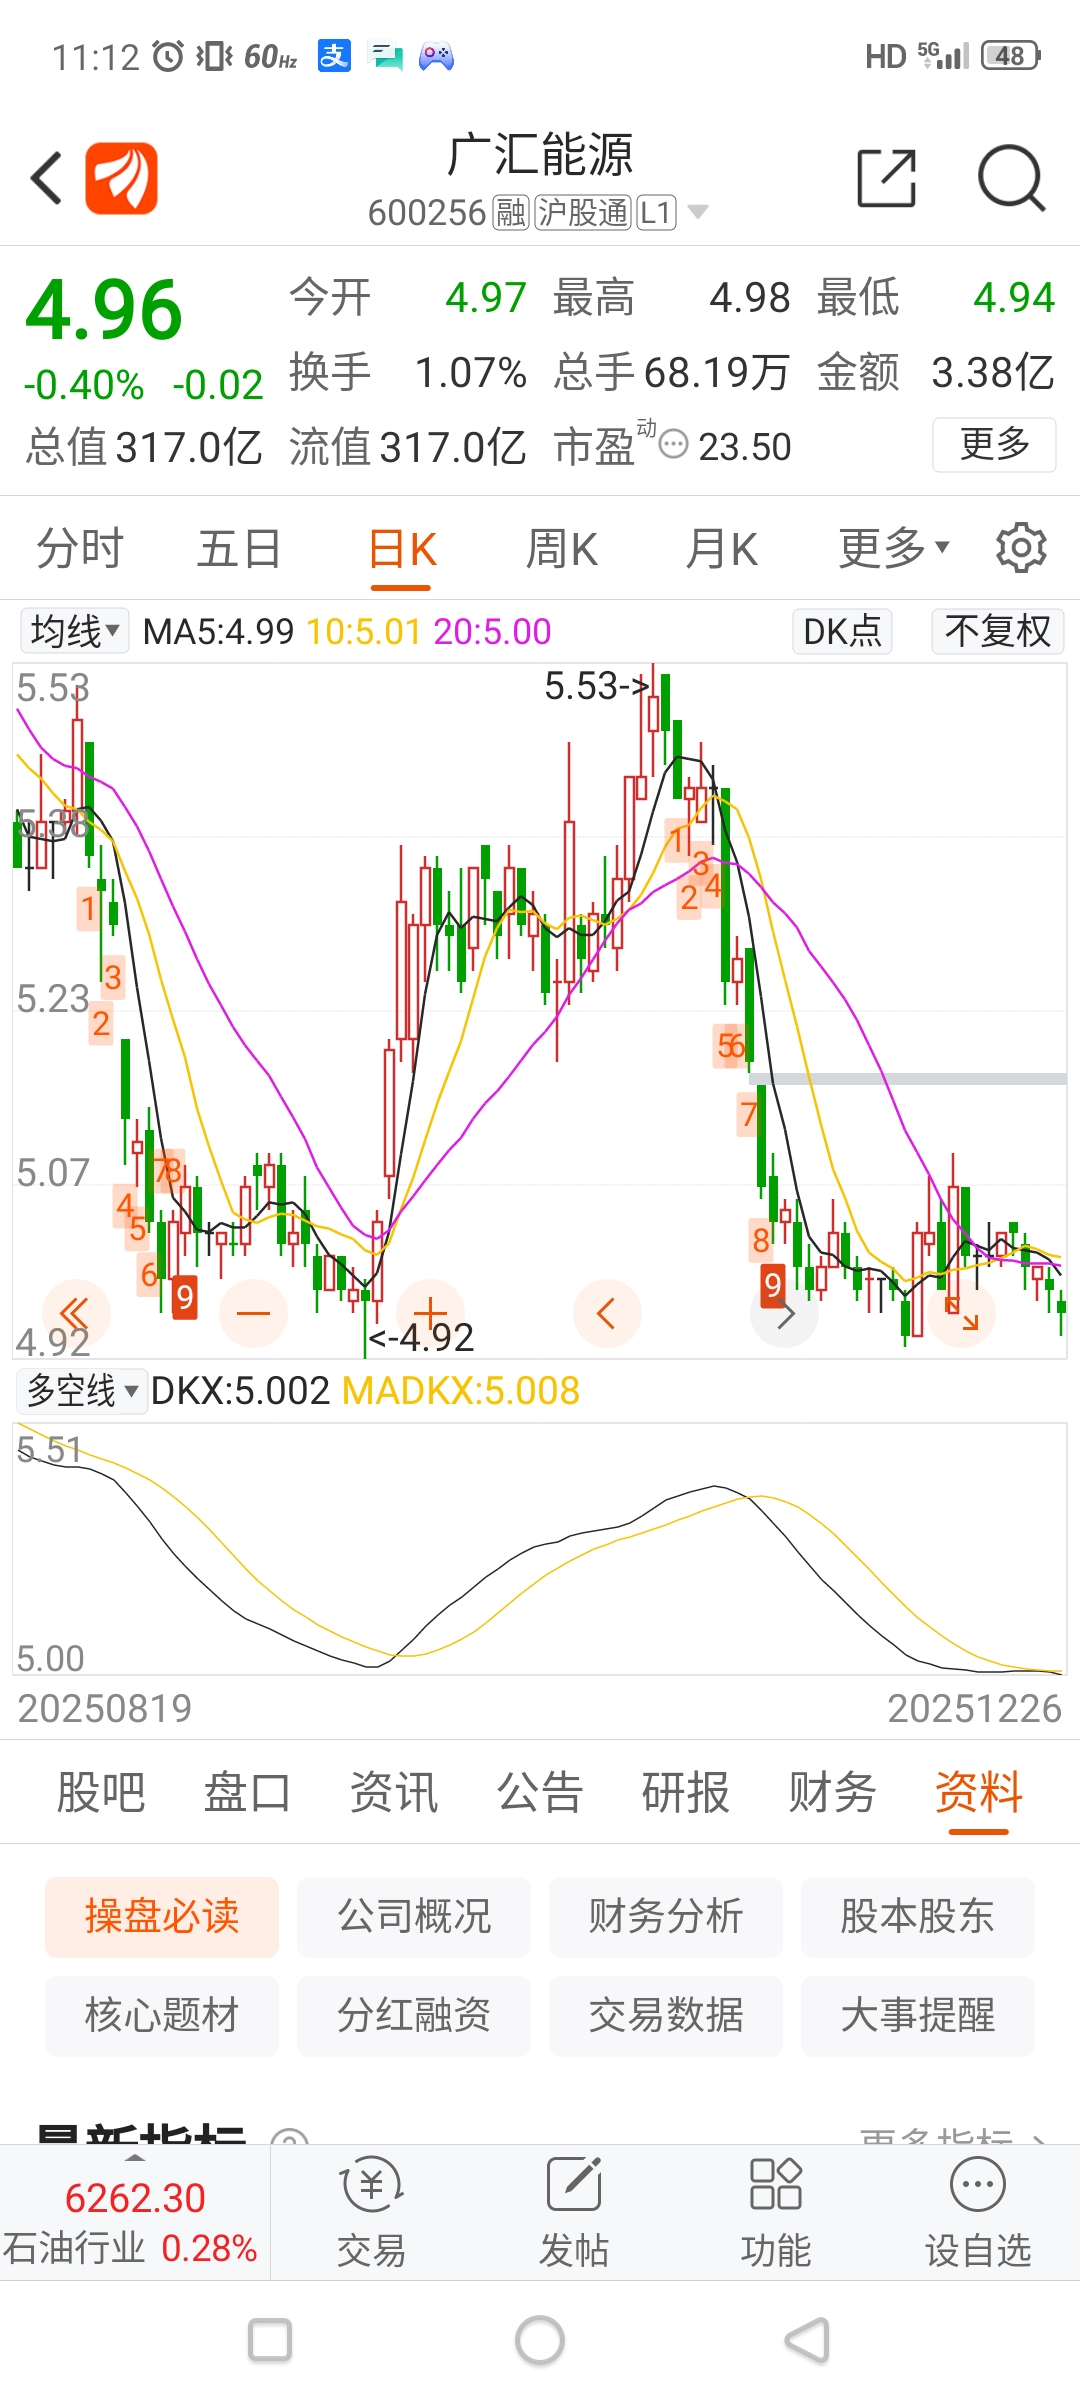Tap 沪股通 tag
1080x2400 pixels.
click(x=583, y=212)
